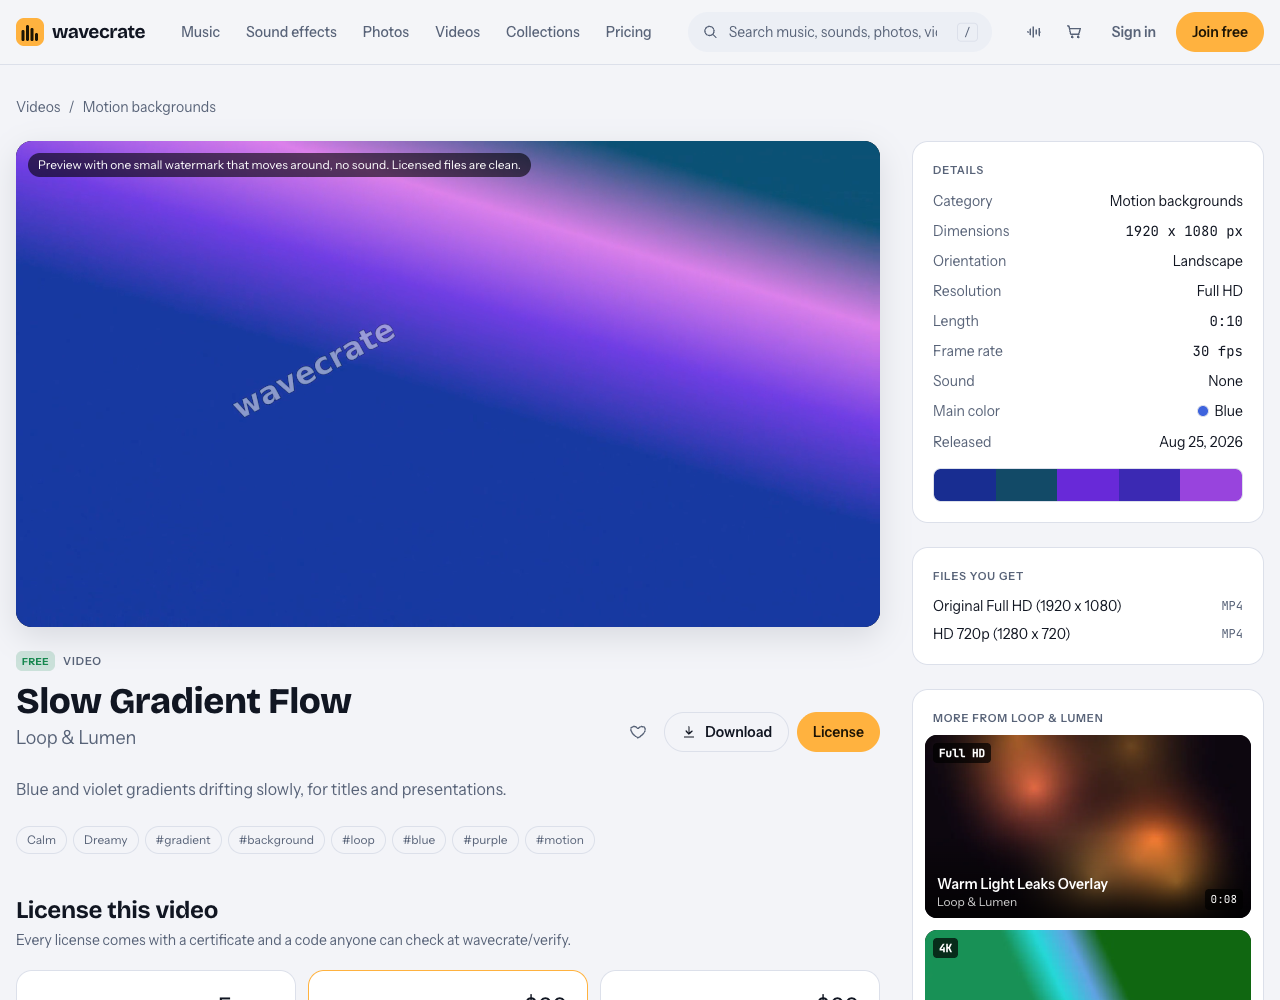Click the Join free button

coord(1220,32)
